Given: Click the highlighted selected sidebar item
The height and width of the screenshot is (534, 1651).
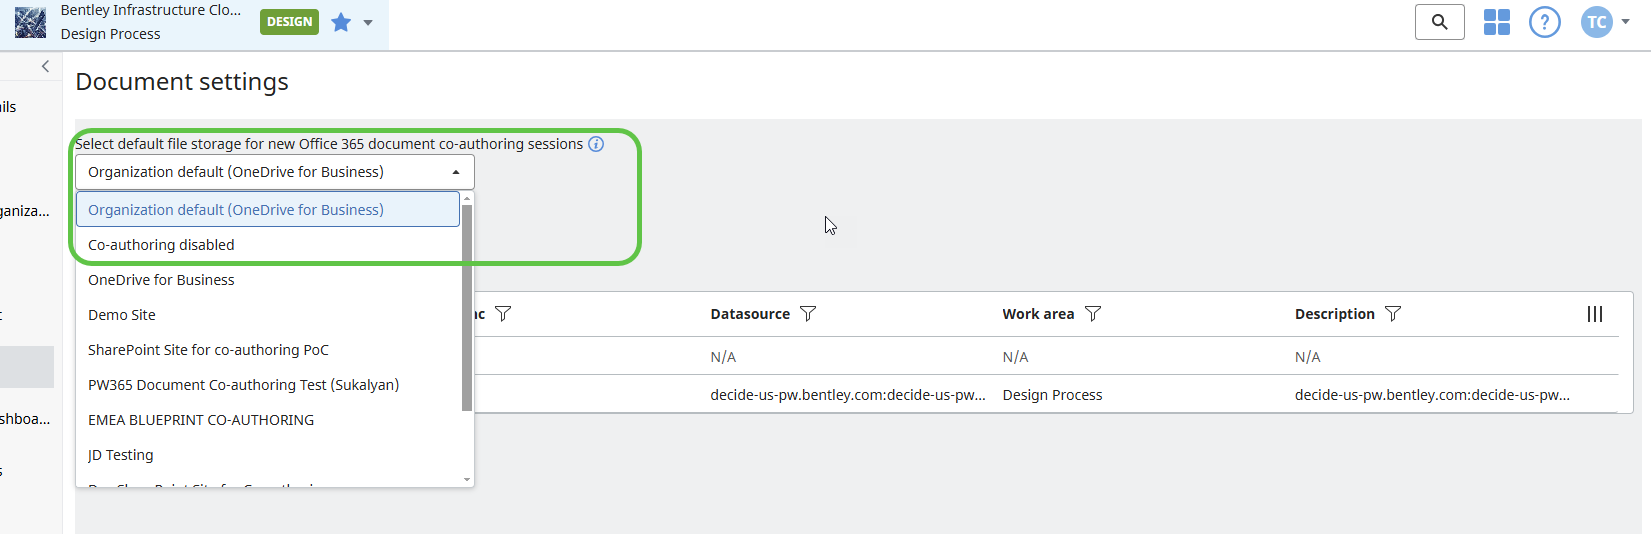Looking at the screenshot, I should [27, 367].
